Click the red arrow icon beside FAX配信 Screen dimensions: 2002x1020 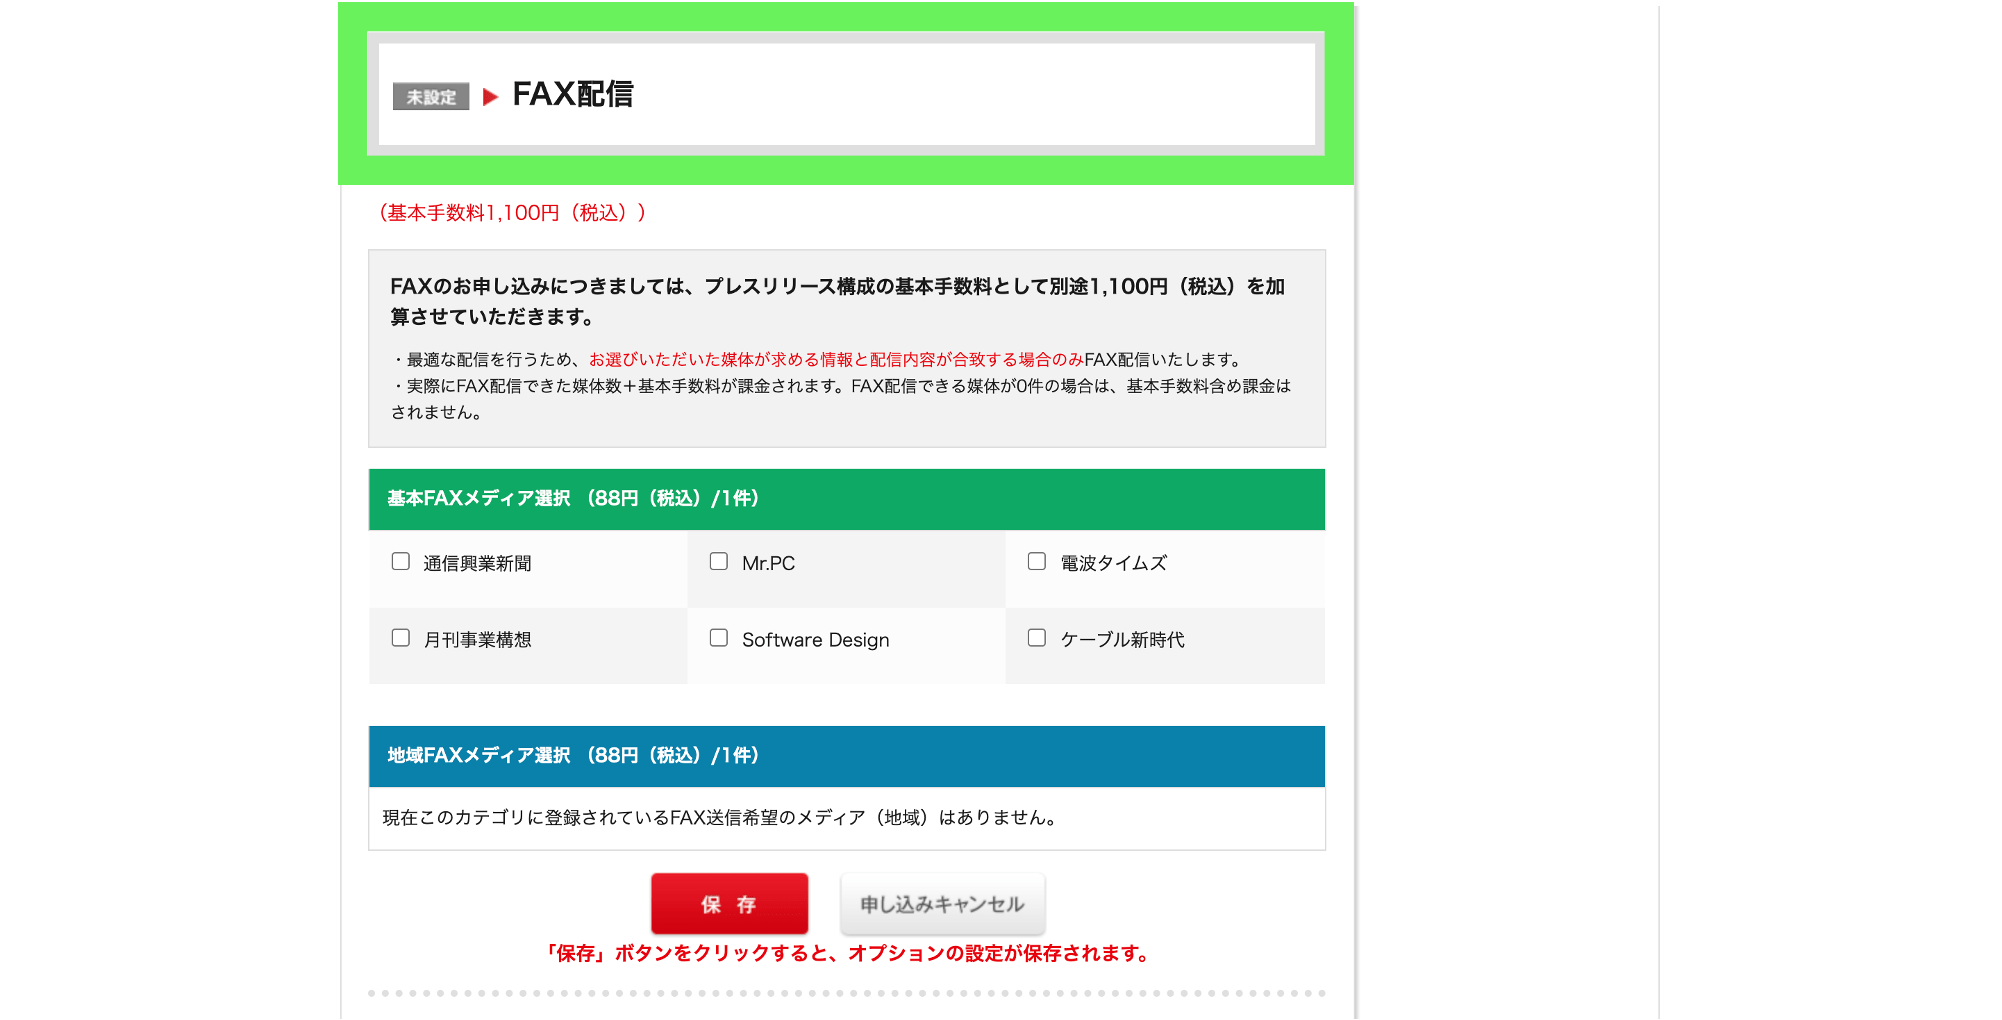(490, 97)
